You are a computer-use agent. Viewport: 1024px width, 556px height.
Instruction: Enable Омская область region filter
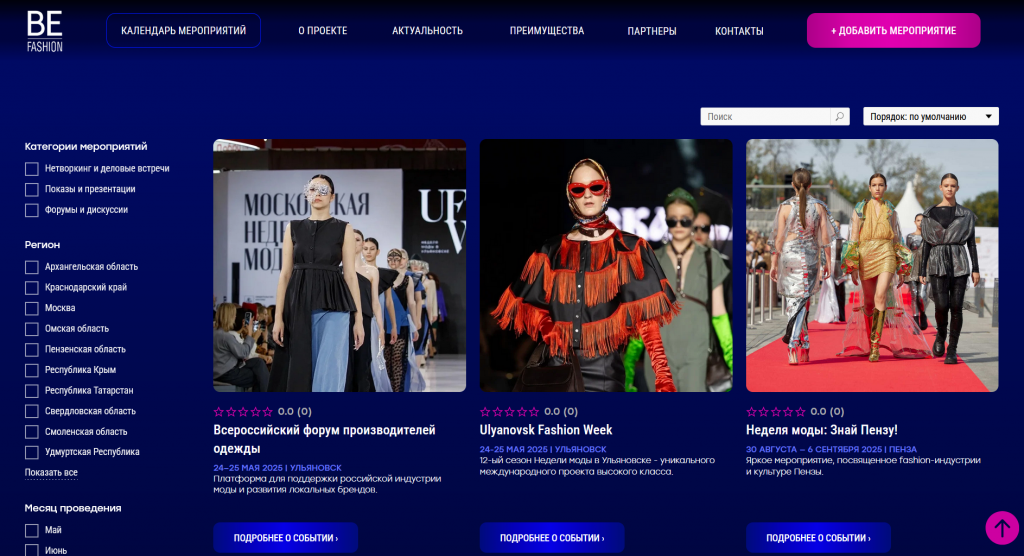pyautogui.click(x=31, y=329)
